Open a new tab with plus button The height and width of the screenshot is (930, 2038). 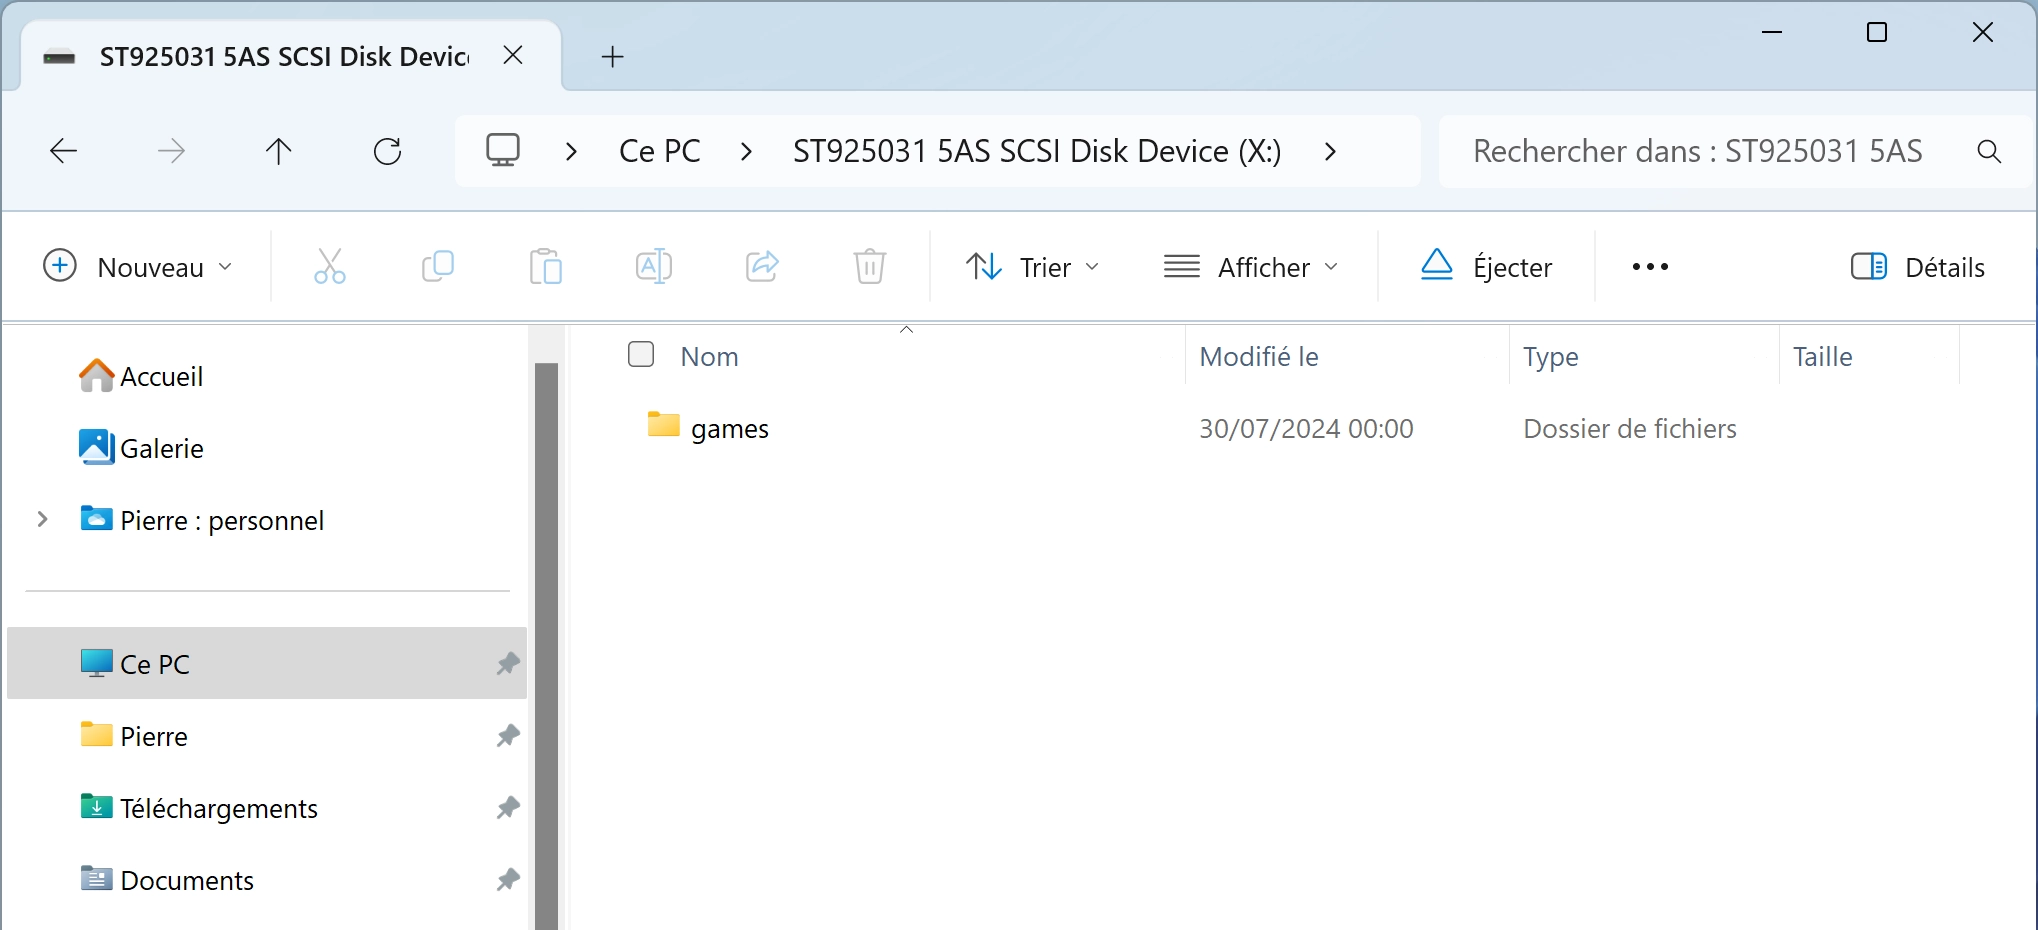click(613, 57)
